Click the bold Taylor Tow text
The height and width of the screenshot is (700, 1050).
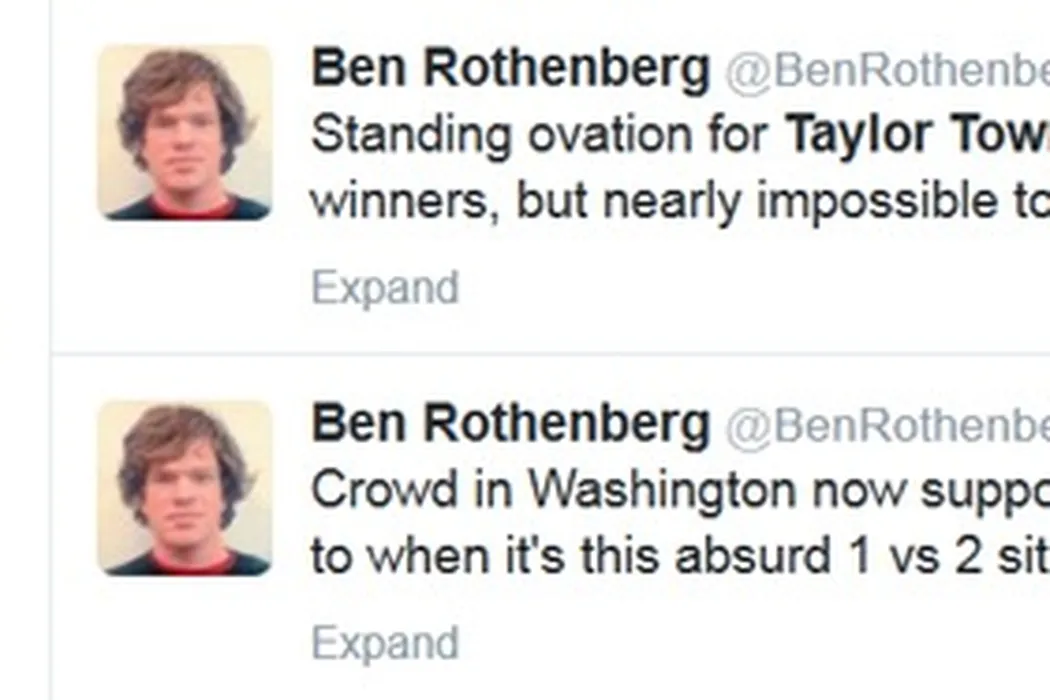point(915,135)
